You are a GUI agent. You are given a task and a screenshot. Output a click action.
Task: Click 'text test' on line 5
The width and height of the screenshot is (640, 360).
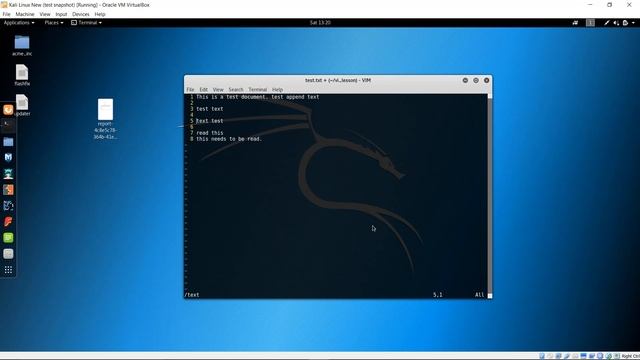point(210,121)
